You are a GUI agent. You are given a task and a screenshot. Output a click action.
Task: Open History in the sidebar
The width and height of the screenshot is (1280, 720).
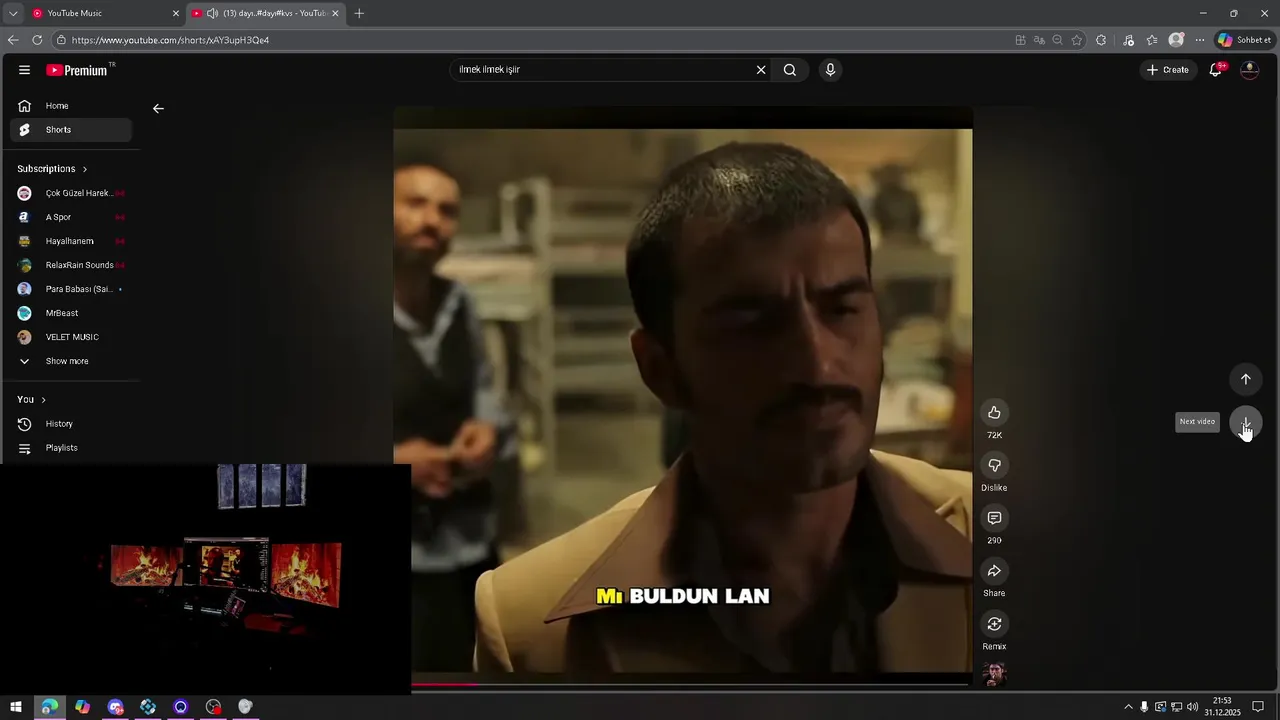[70, 424]
